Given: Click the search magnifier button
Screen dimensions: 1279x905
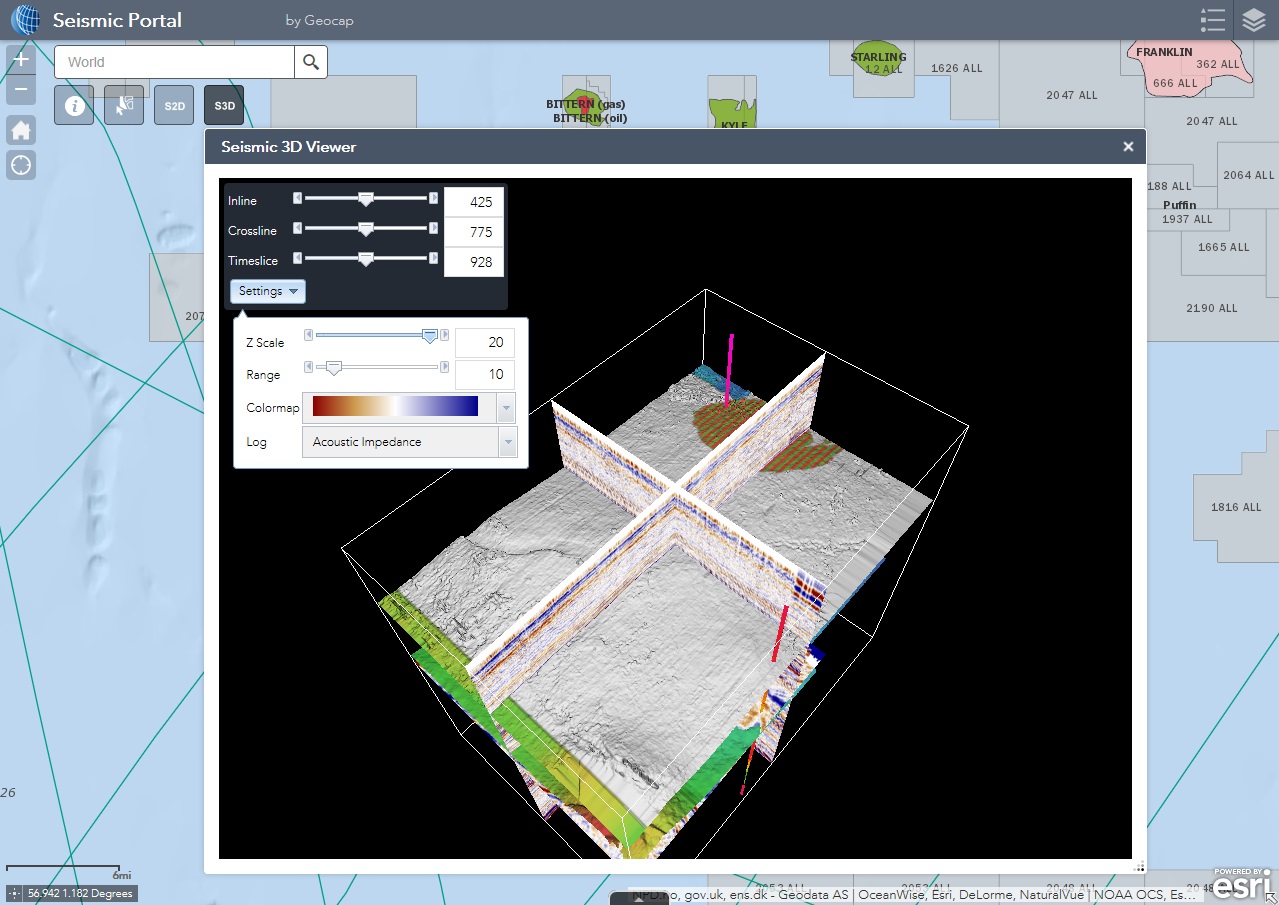Looking at the screenshot, I should (x=311, y=62).
